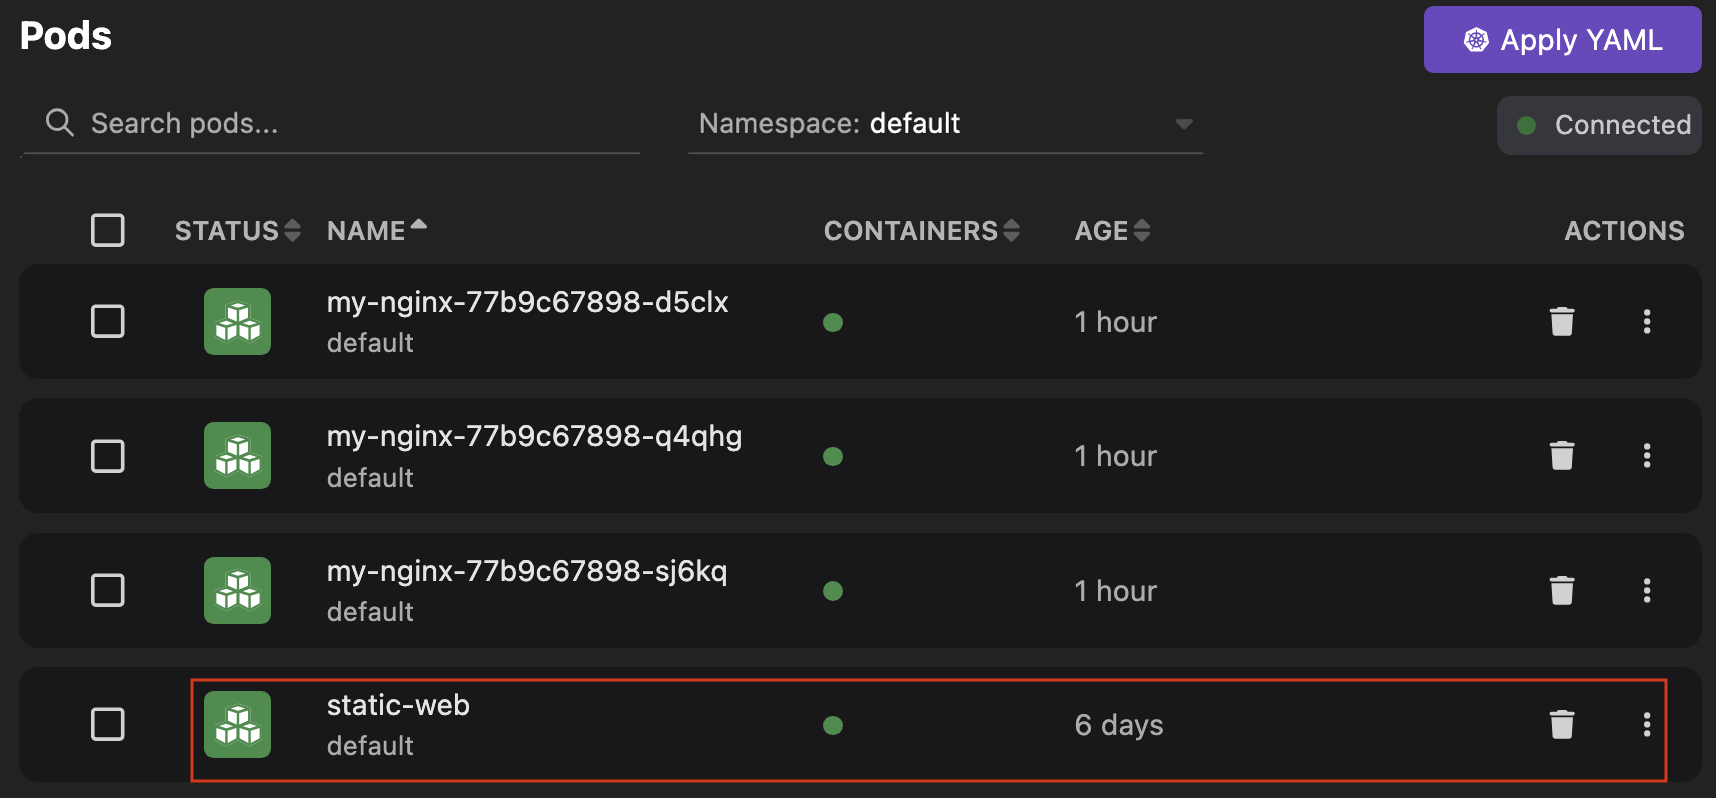Open the my-nginx-77b9c67898-q4qhg pod link
The width and height of the screenshot is (1716, 798).
534,437
